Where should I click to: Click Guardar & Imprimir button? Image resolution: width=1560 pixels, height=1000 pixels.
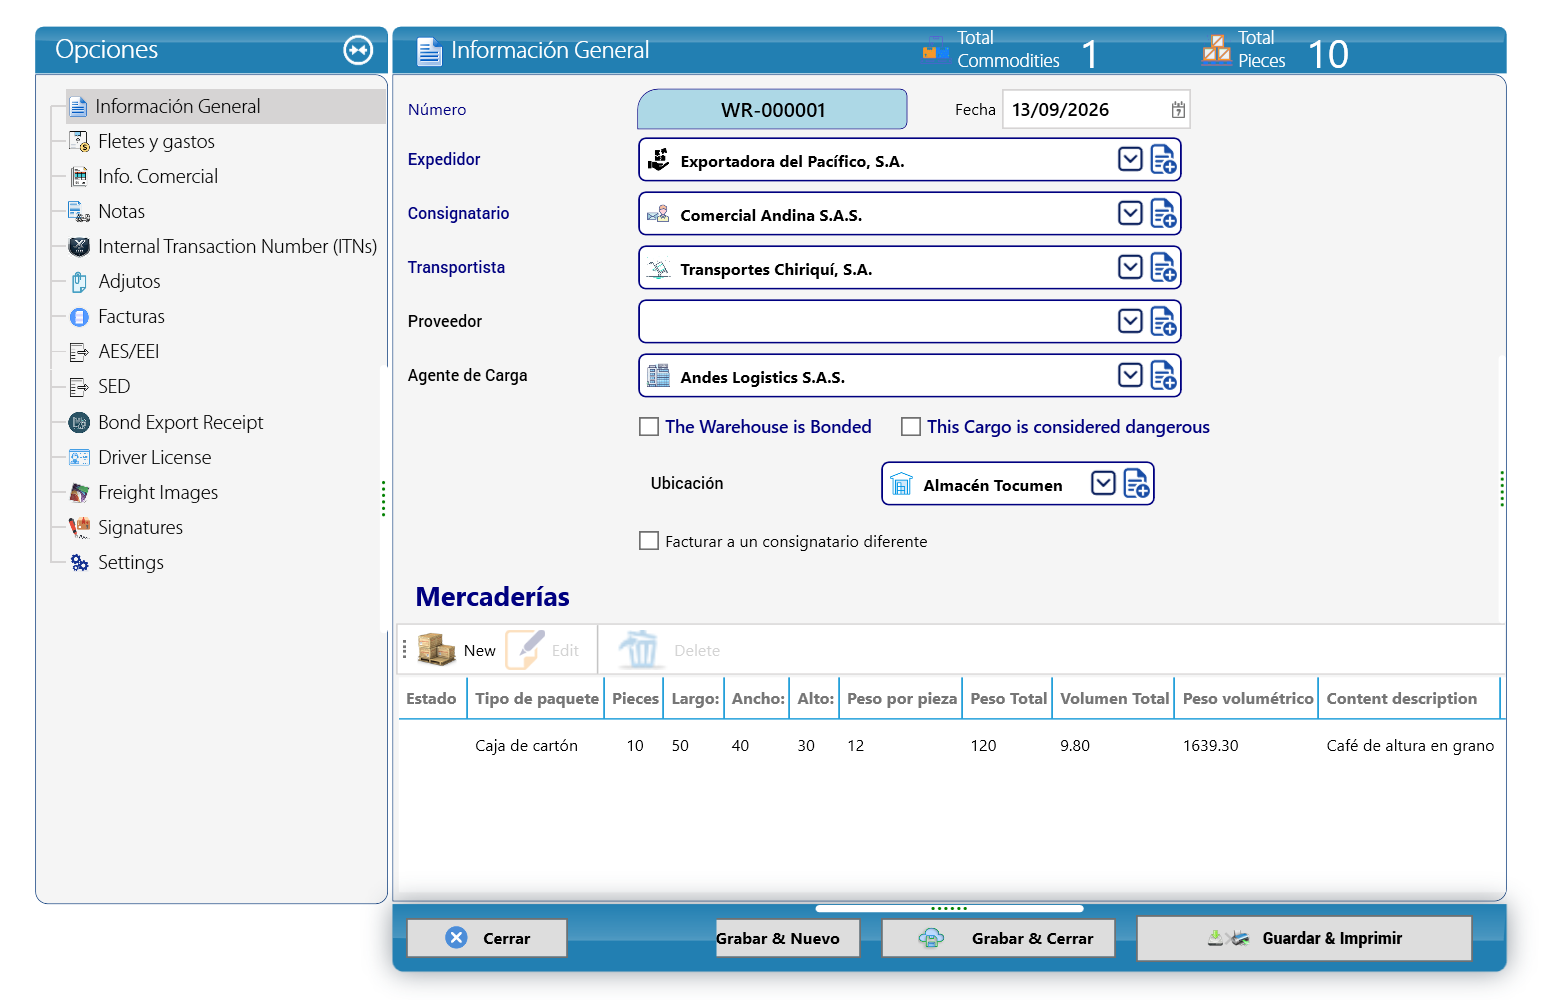point(1304,938)
